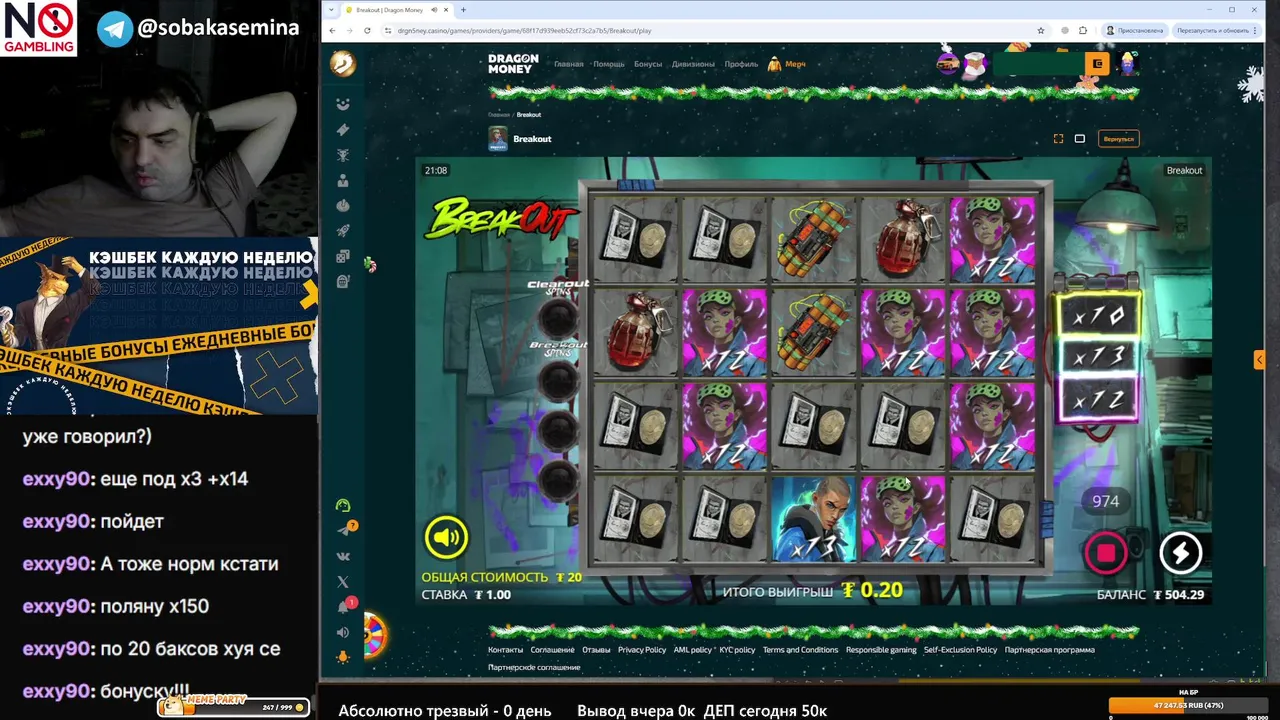Open the Соглашение footer link
This screenshot has width=1280, height=720.
pos(552,650)
